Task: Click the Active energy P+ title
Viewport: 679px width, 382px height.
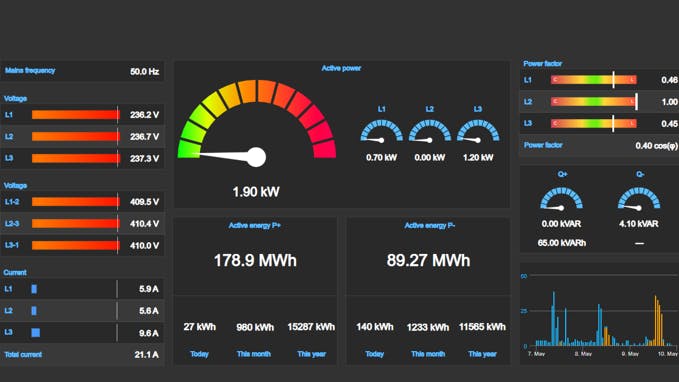Action: pos(255,225)
